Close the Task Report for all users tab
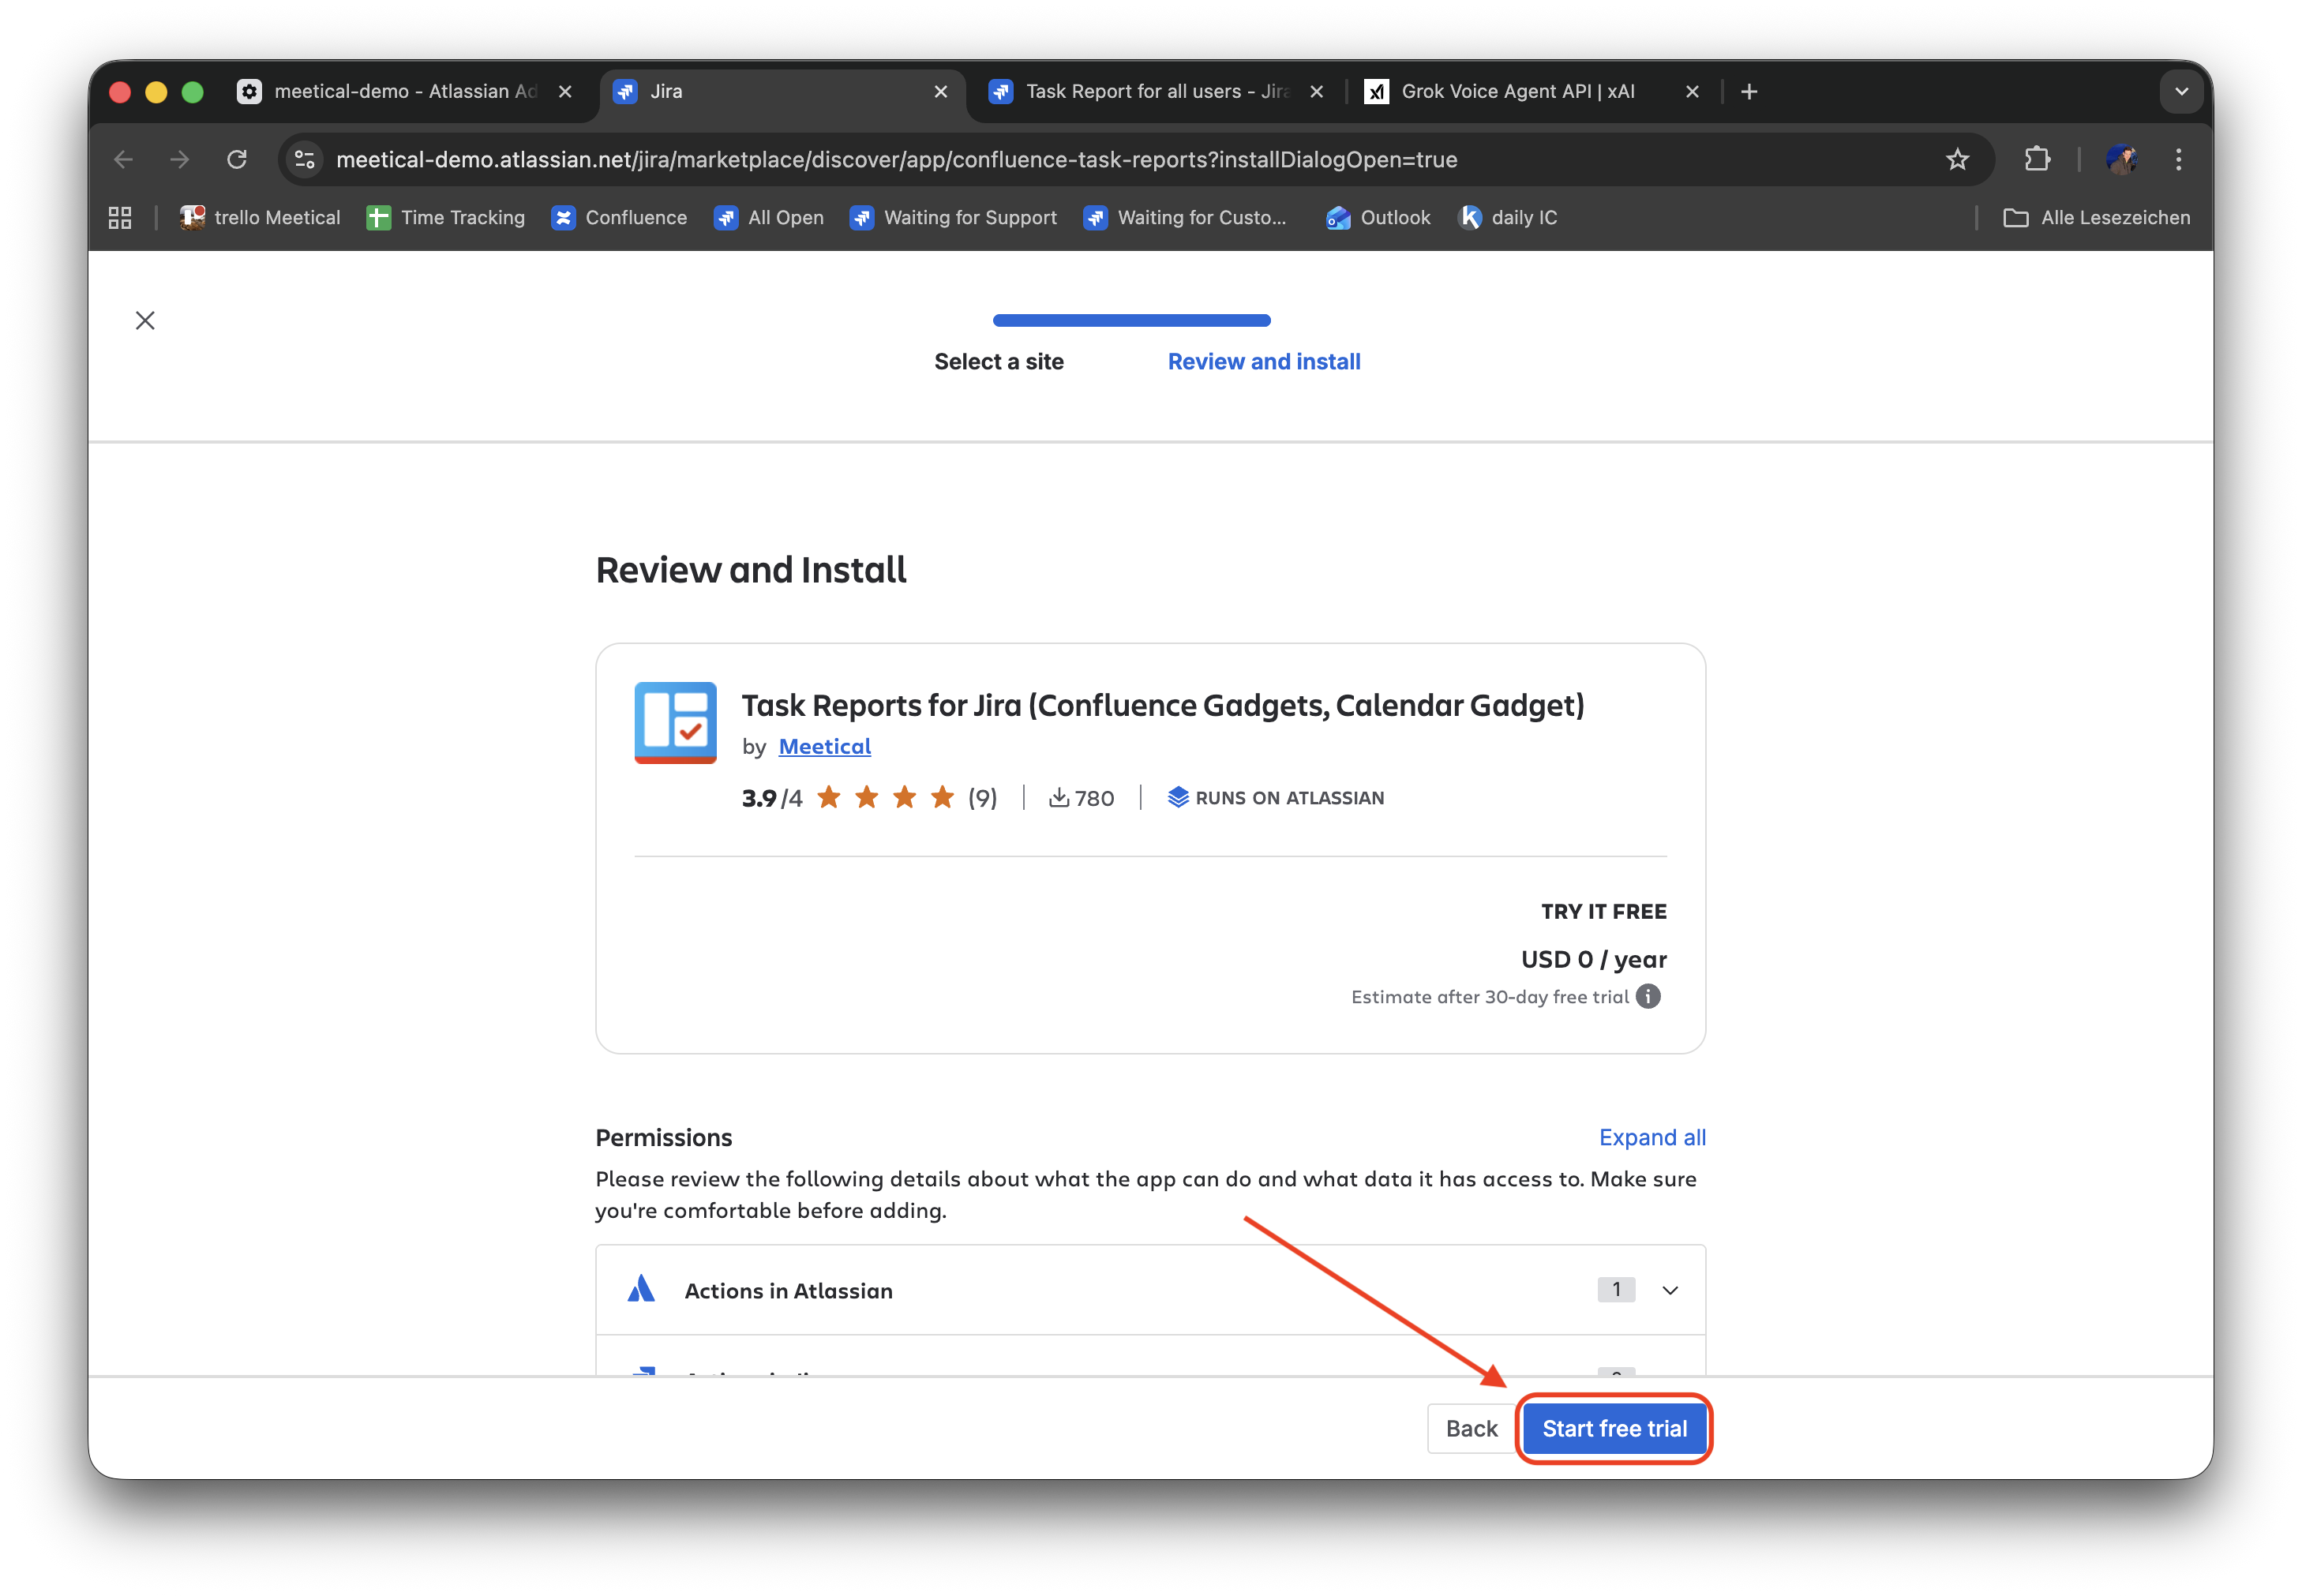Viewport: 2302px width, 1596px height. pos(1317,91)
